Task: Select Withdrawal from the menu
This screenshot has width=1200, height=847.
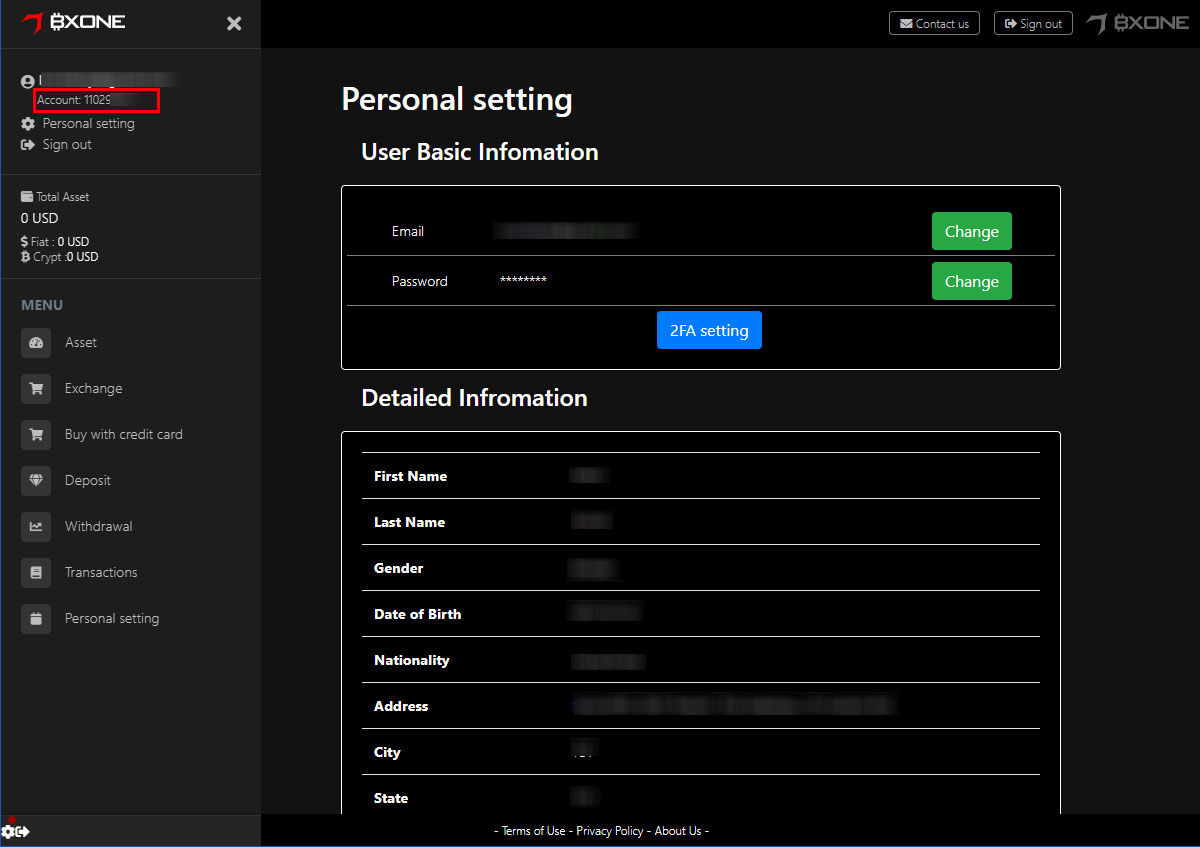Action: 98,527
